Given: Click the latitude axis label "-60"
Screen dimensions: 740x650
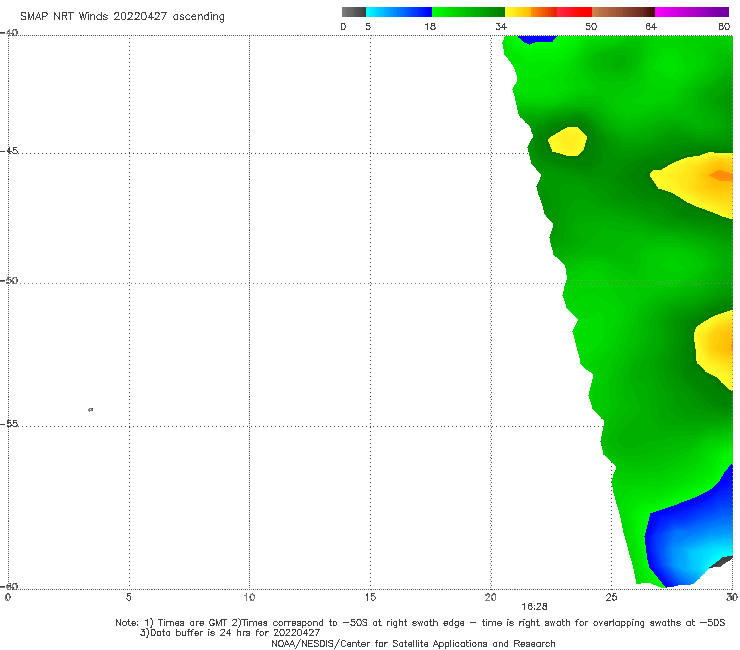Looking at the screenshot, I should click(x=9, y=586).
